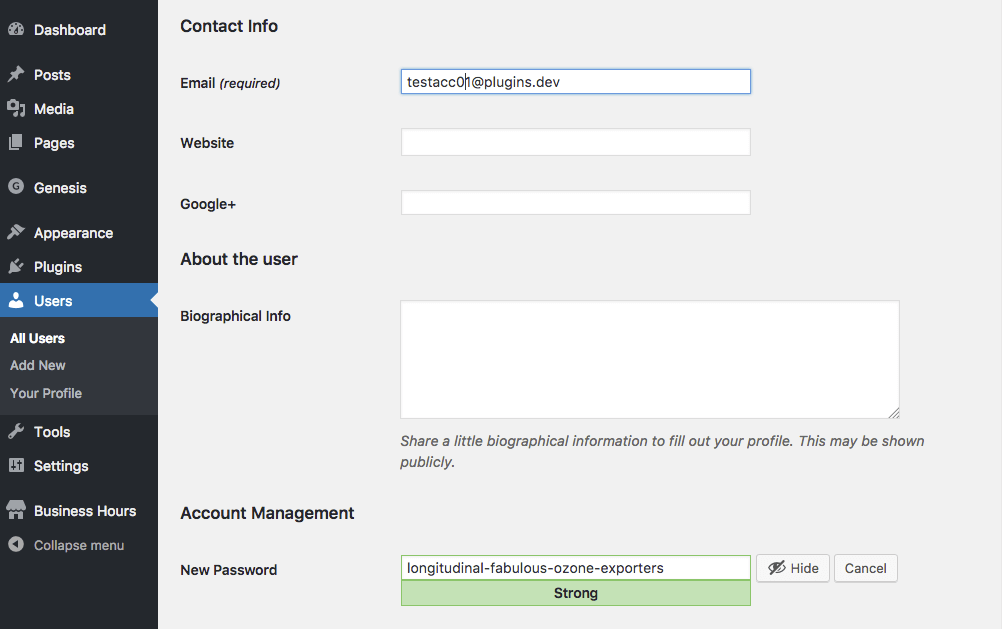Click the Business Hours store icon
This screenshot has height=629, width=1002.
click(x=16, y=511)
